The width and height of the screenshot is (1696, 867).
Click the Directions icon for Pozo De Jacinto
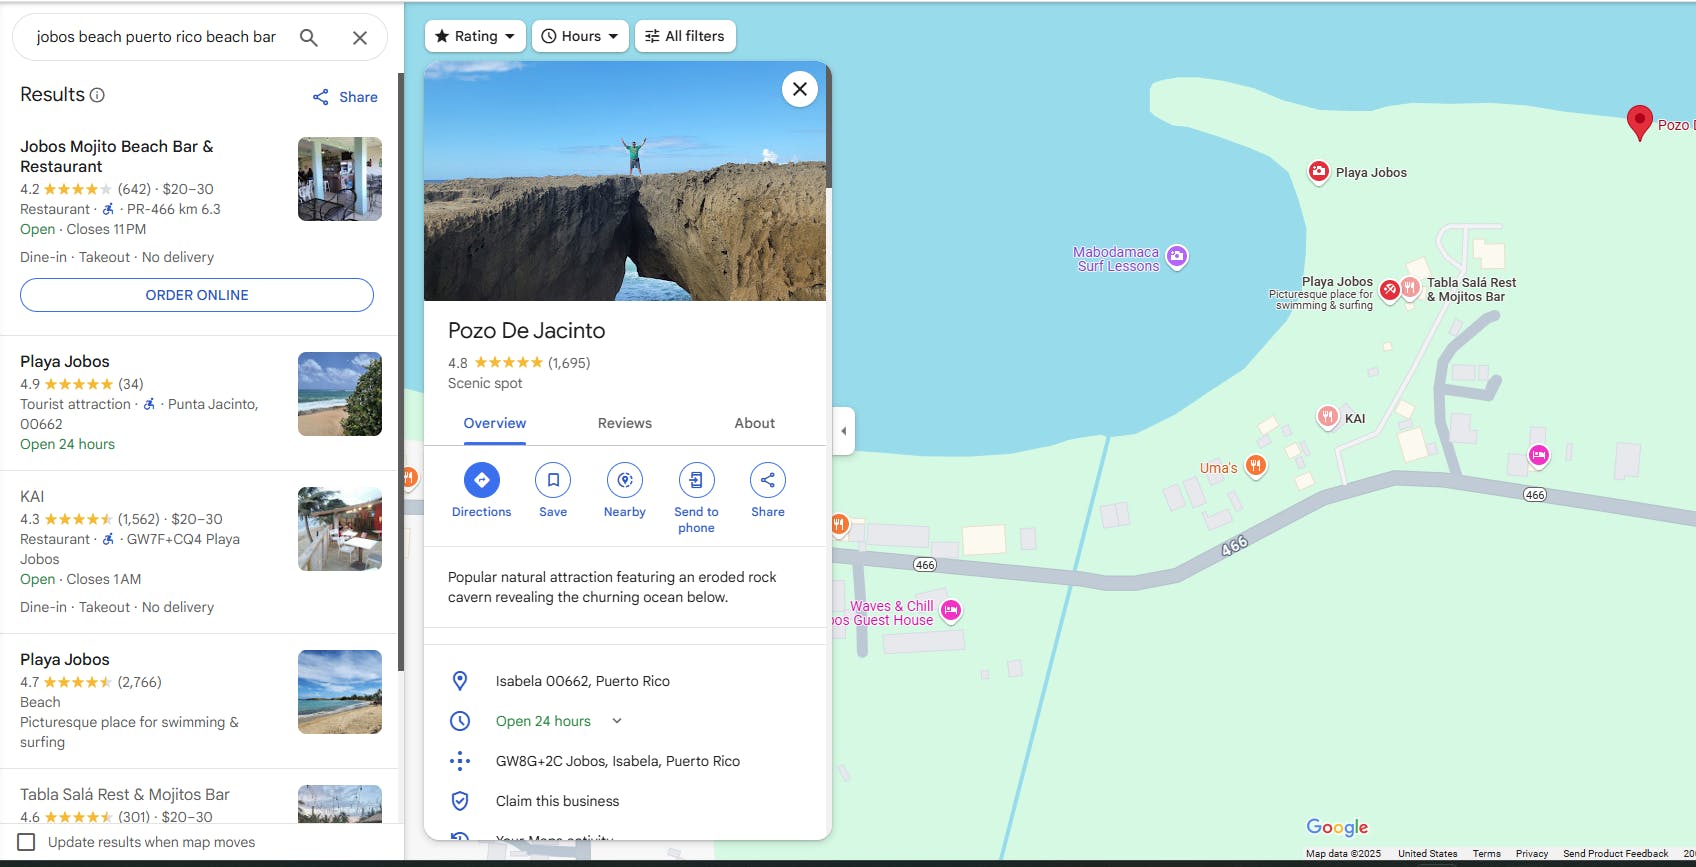coord(481,480)
